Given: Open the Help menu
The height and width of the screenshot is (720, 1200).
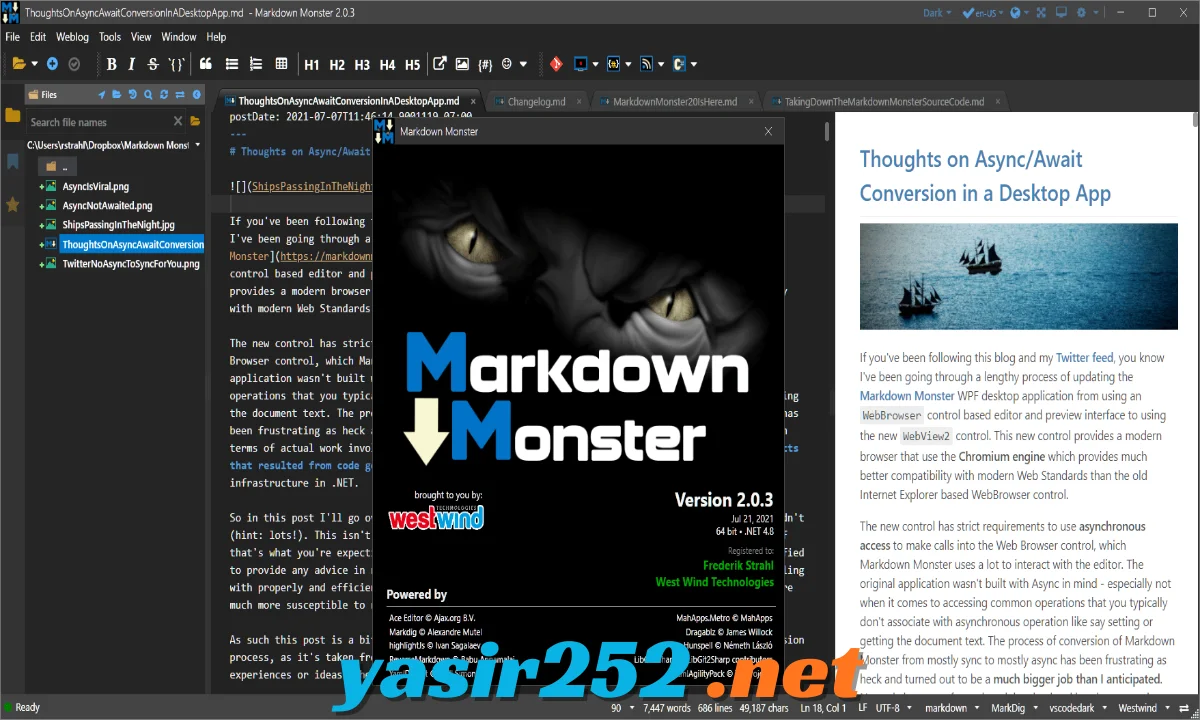Looking at the screenshot, I should tap(216, 37).
